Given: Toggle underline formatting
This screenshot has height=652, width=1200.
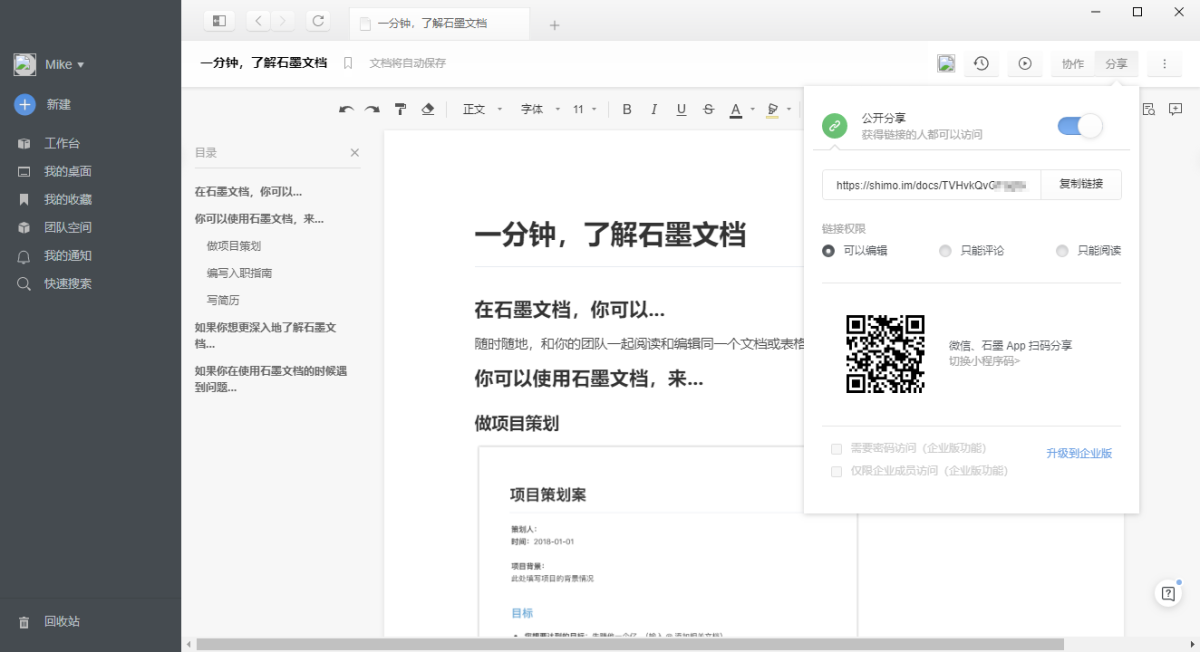Looking at the screenshot, I should pos(681,109).
